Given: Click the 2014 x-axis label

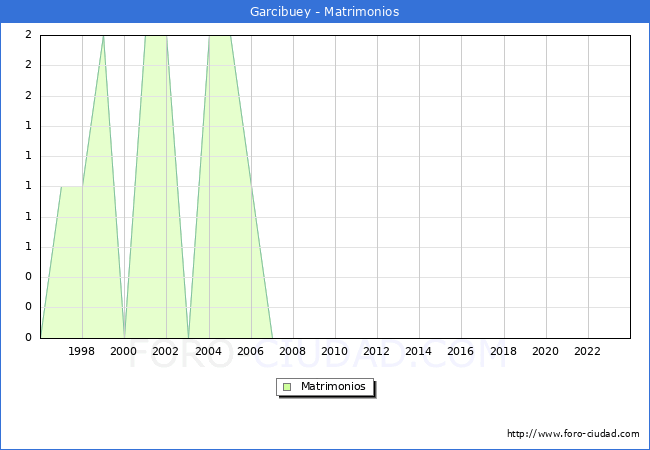Looking at the screenshot, I should pos(418,351).
